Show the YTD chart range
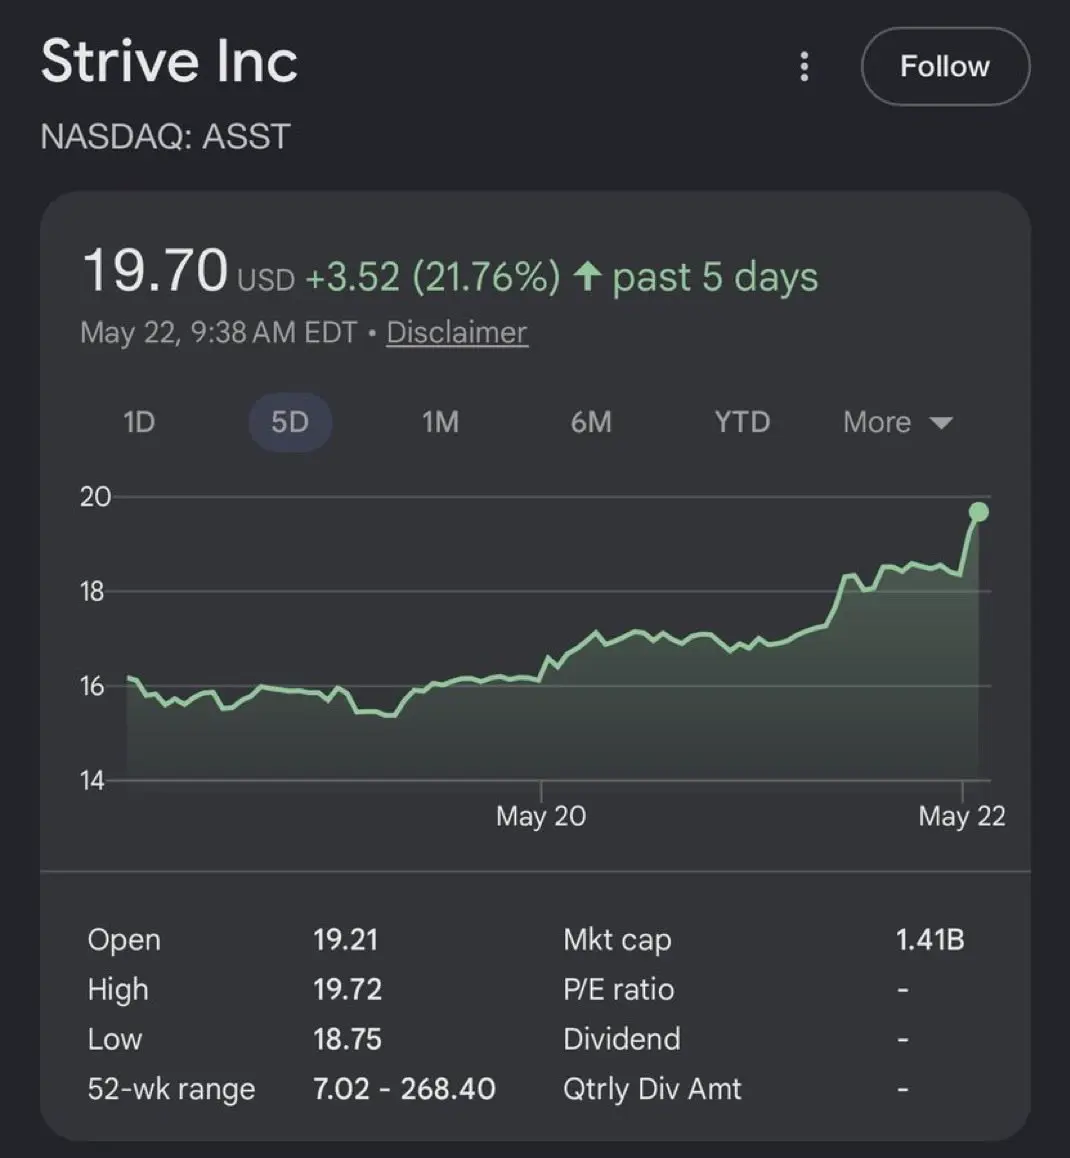The height and width of the screenshot is (1158, 1070). [x=742, y=422]
